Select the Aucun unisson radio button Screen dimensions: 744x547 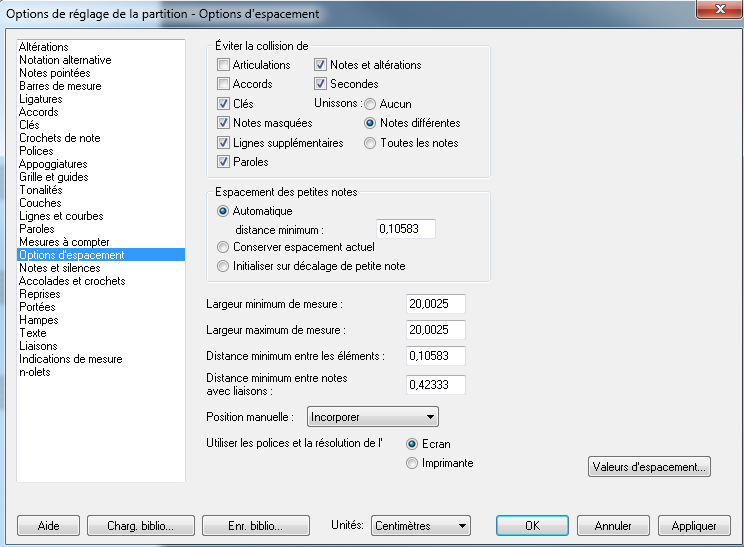370,104
